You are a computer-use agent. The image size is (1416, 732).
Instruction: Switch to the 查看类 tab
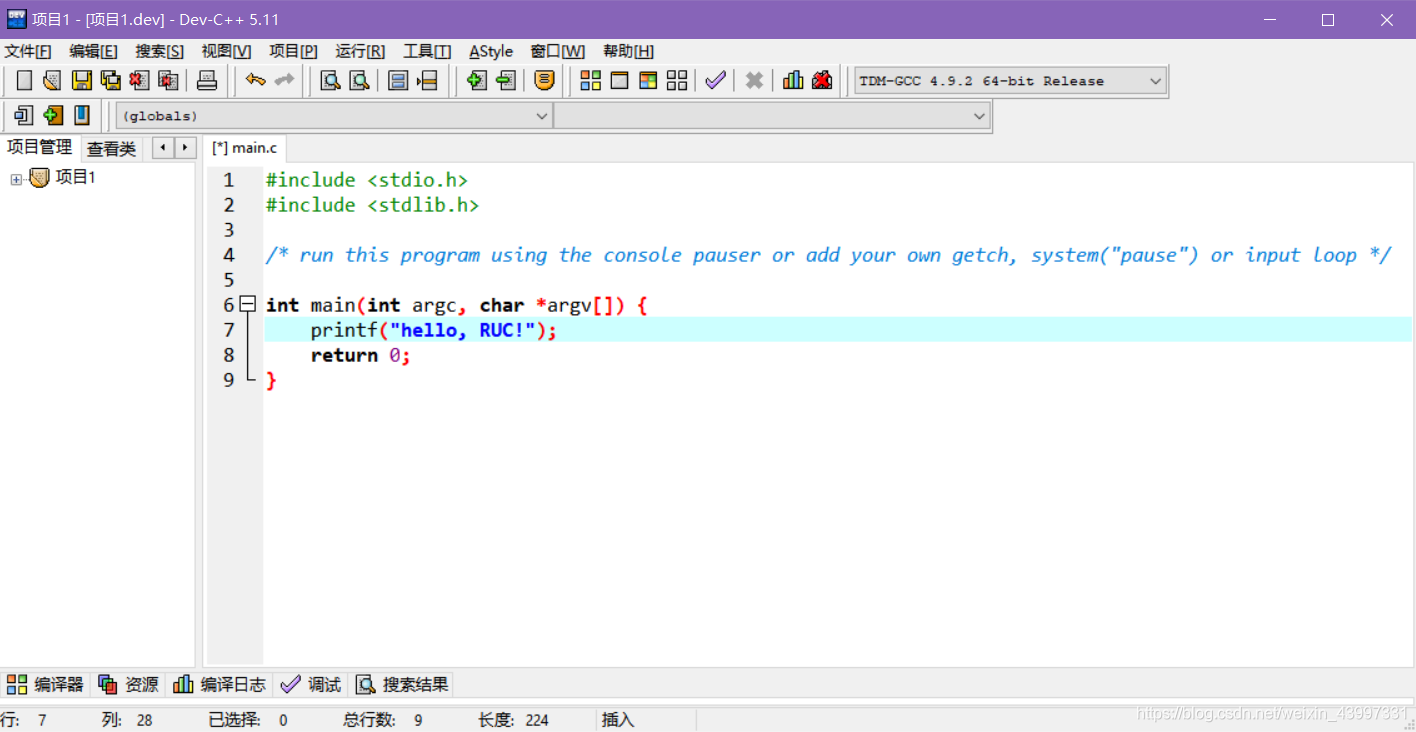111,149
